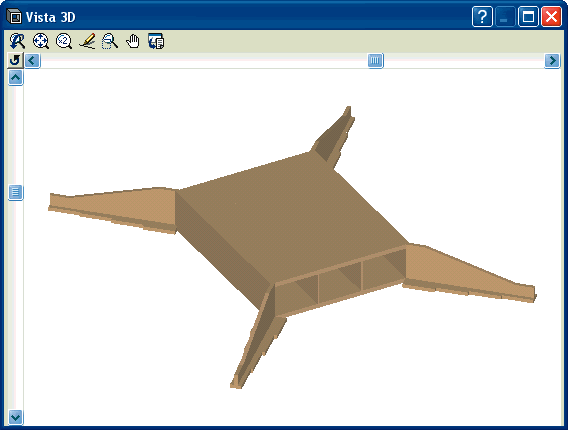Click the vertical rotation up arrow
Image resolution: width=568 pixels, height=430 pixels.
[16, 78]
